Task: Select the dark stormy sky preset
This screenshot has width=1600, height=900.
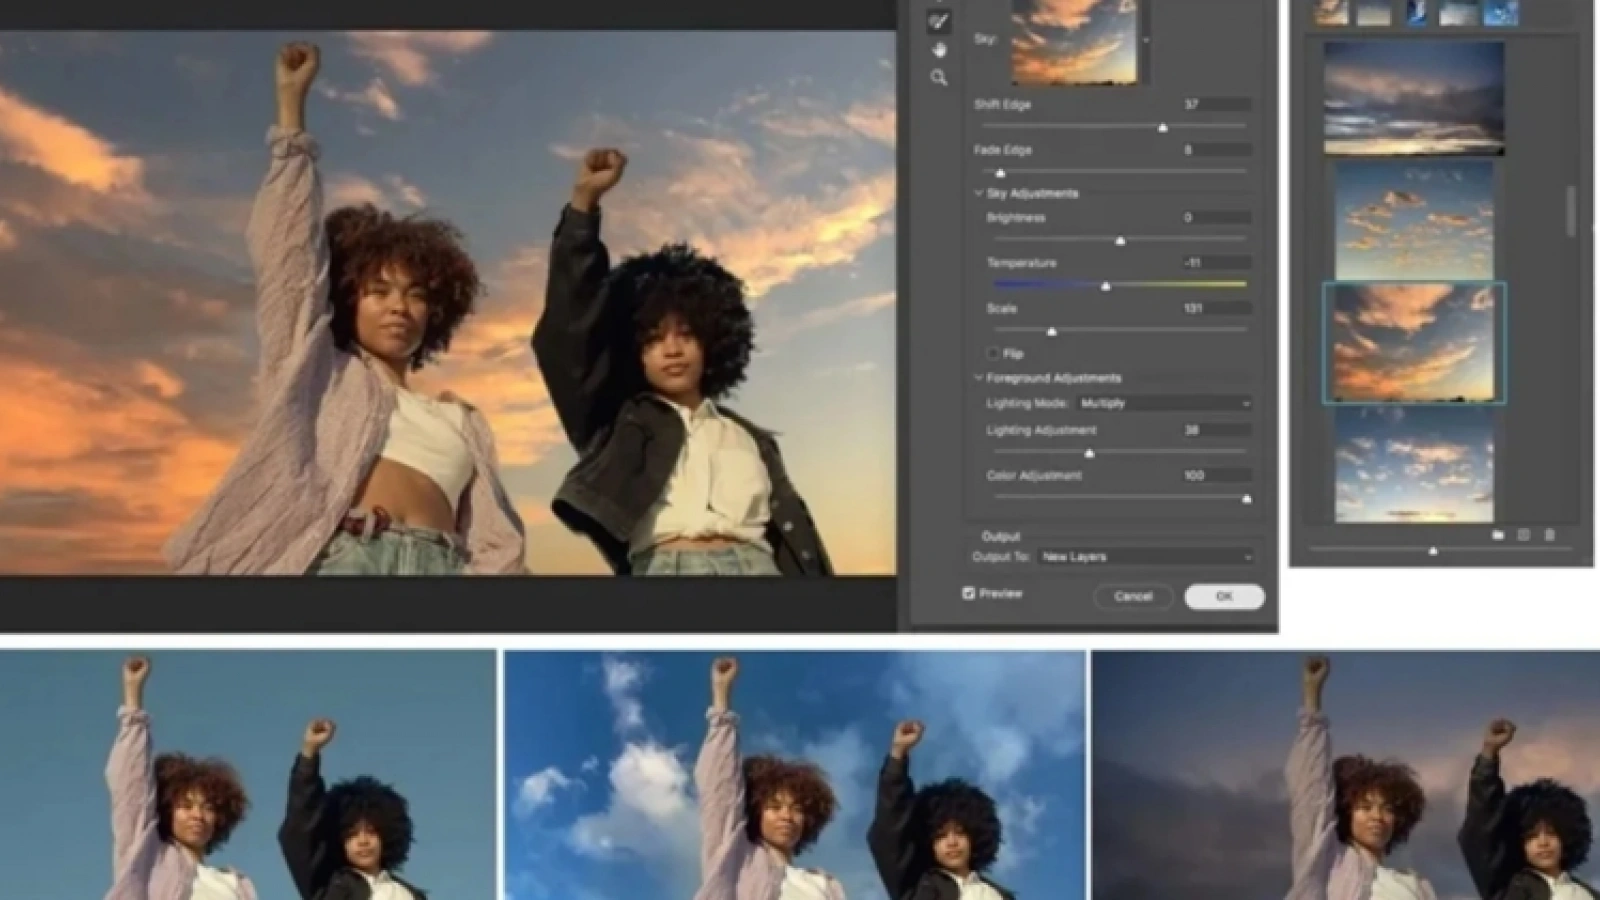Action: pos(1414,98)
